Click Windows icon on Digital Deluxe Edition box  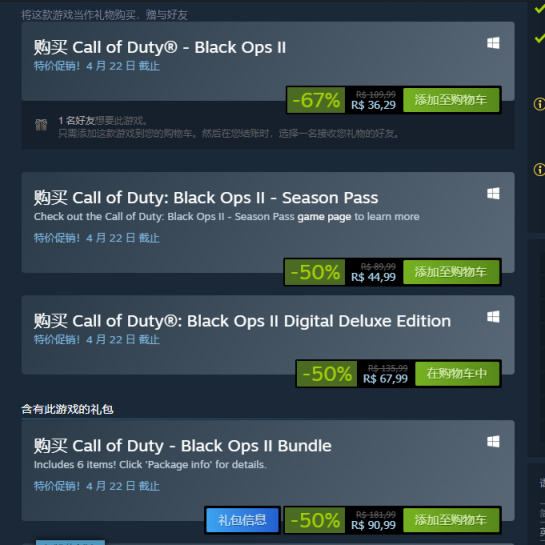[493, 317]
